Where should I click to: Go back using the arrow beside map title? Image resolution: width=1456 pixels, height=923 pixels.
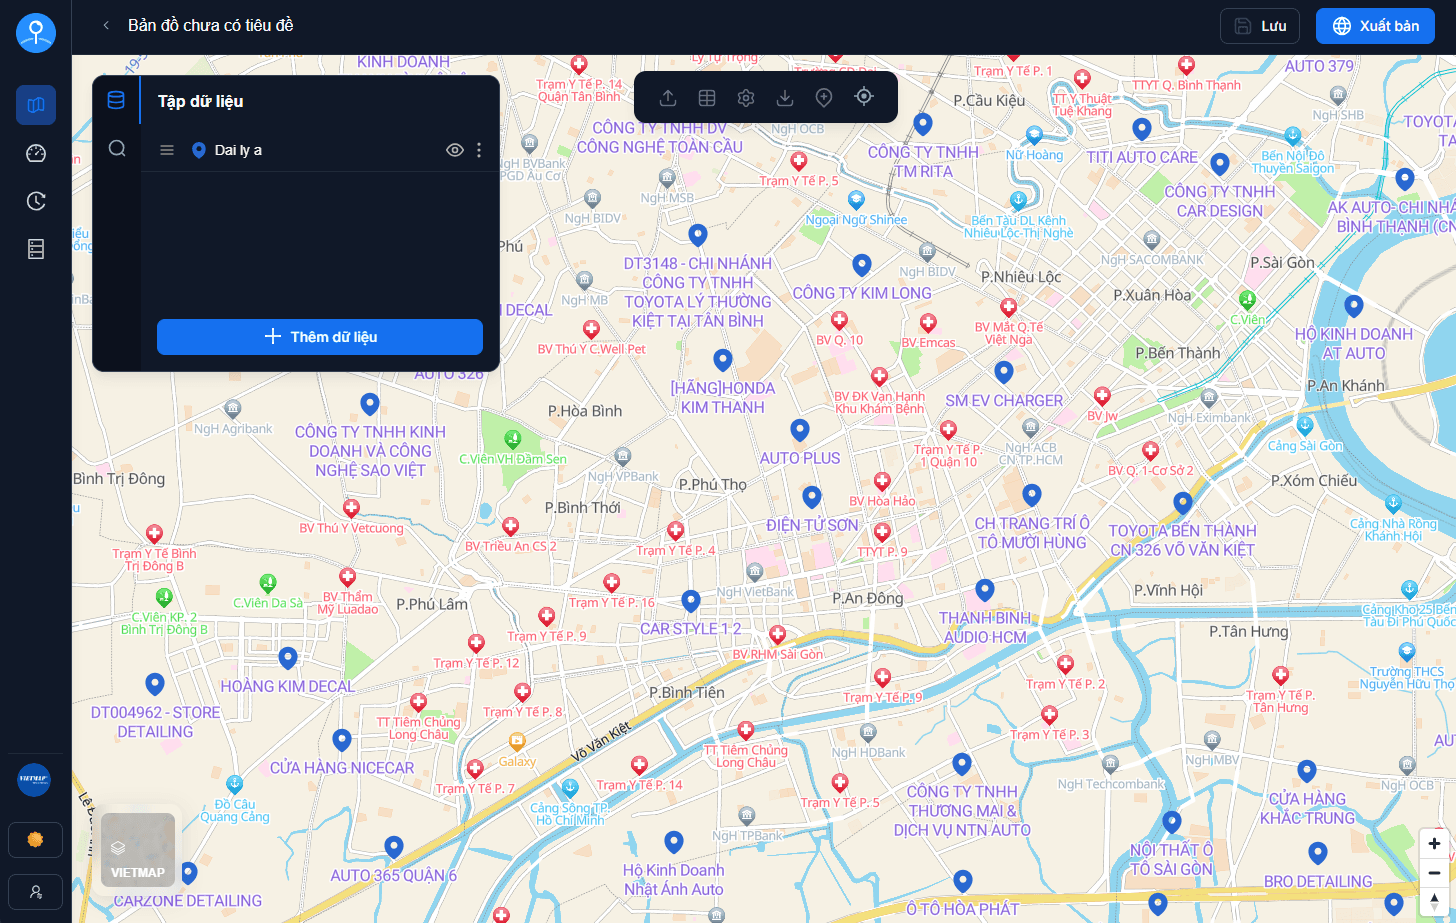click(x=106, y=26)
